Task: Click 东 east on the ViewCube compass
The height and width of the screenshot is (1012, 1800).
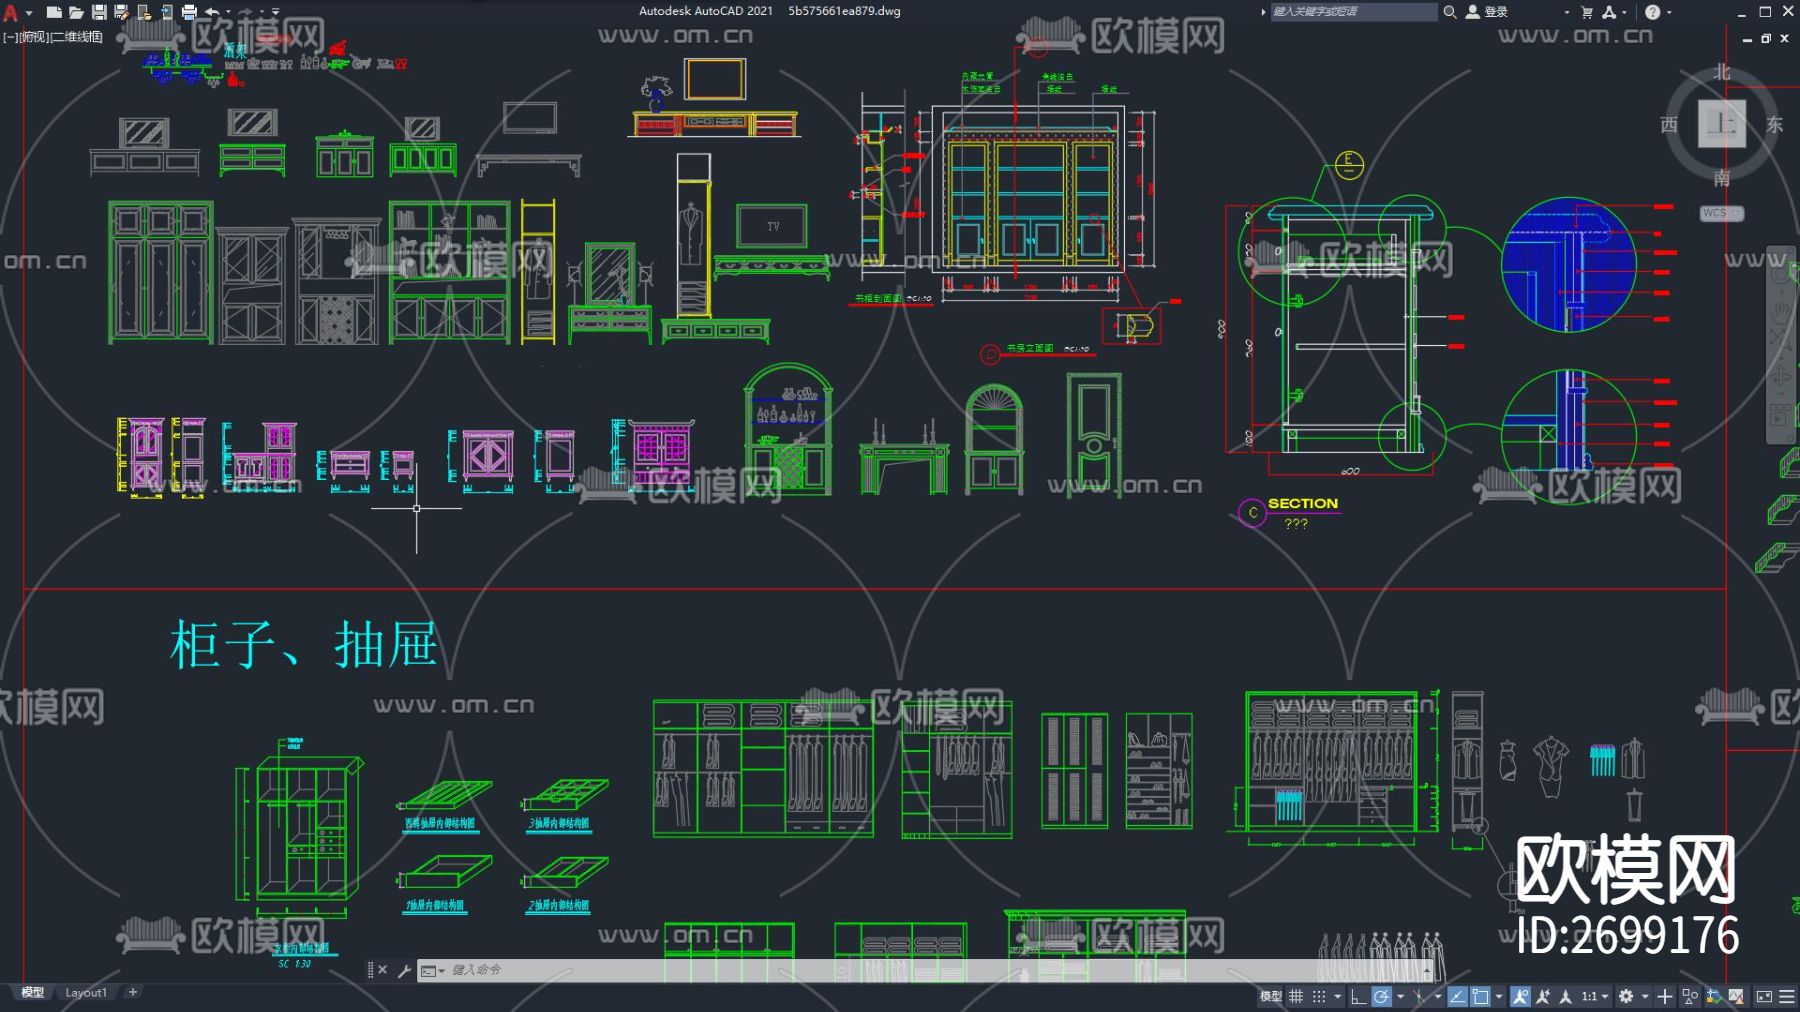Action: click(1775, 124)
